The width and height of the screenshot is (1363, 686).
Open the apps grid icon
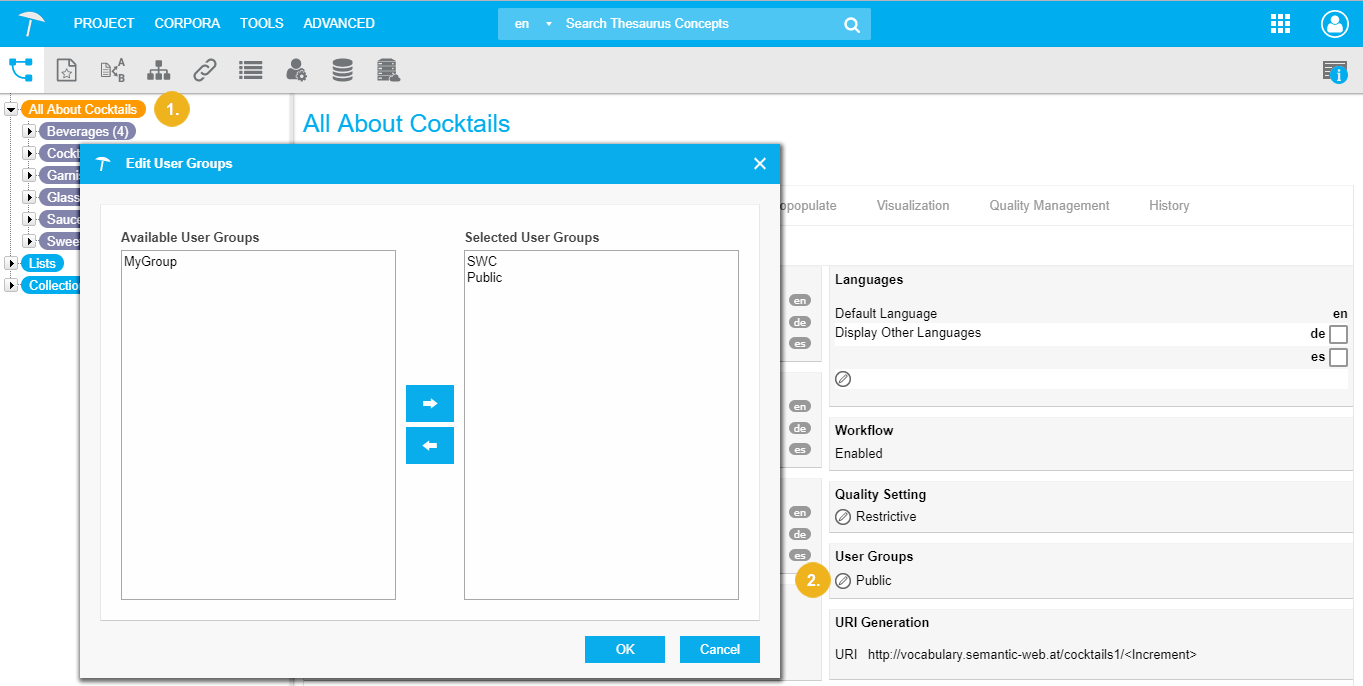pyautogui.click(x=1280, y=24)
